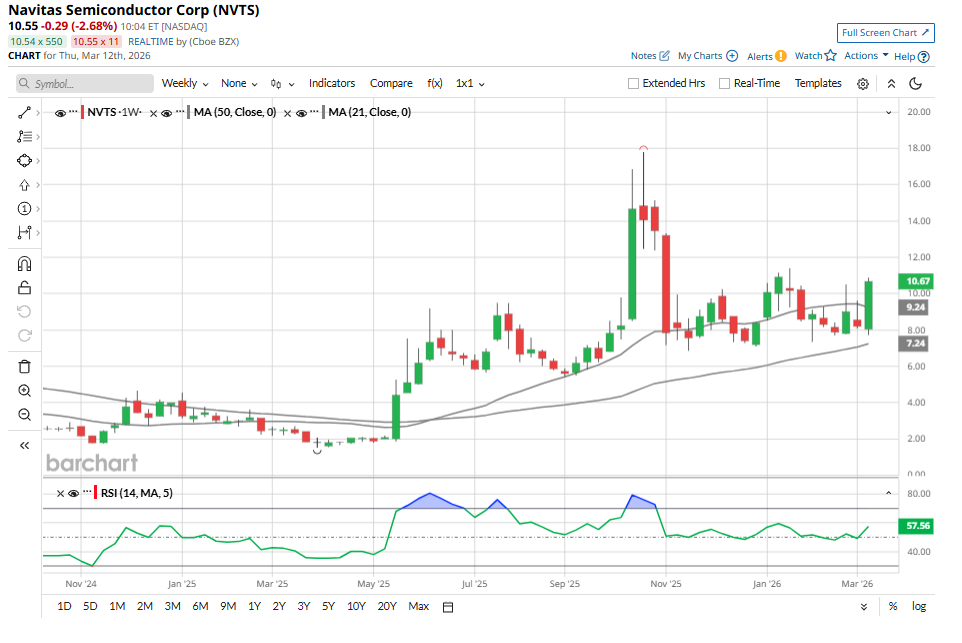Click the lock drawings icon
This screenshot has height=643, width=962.
(x=25, y=288)
